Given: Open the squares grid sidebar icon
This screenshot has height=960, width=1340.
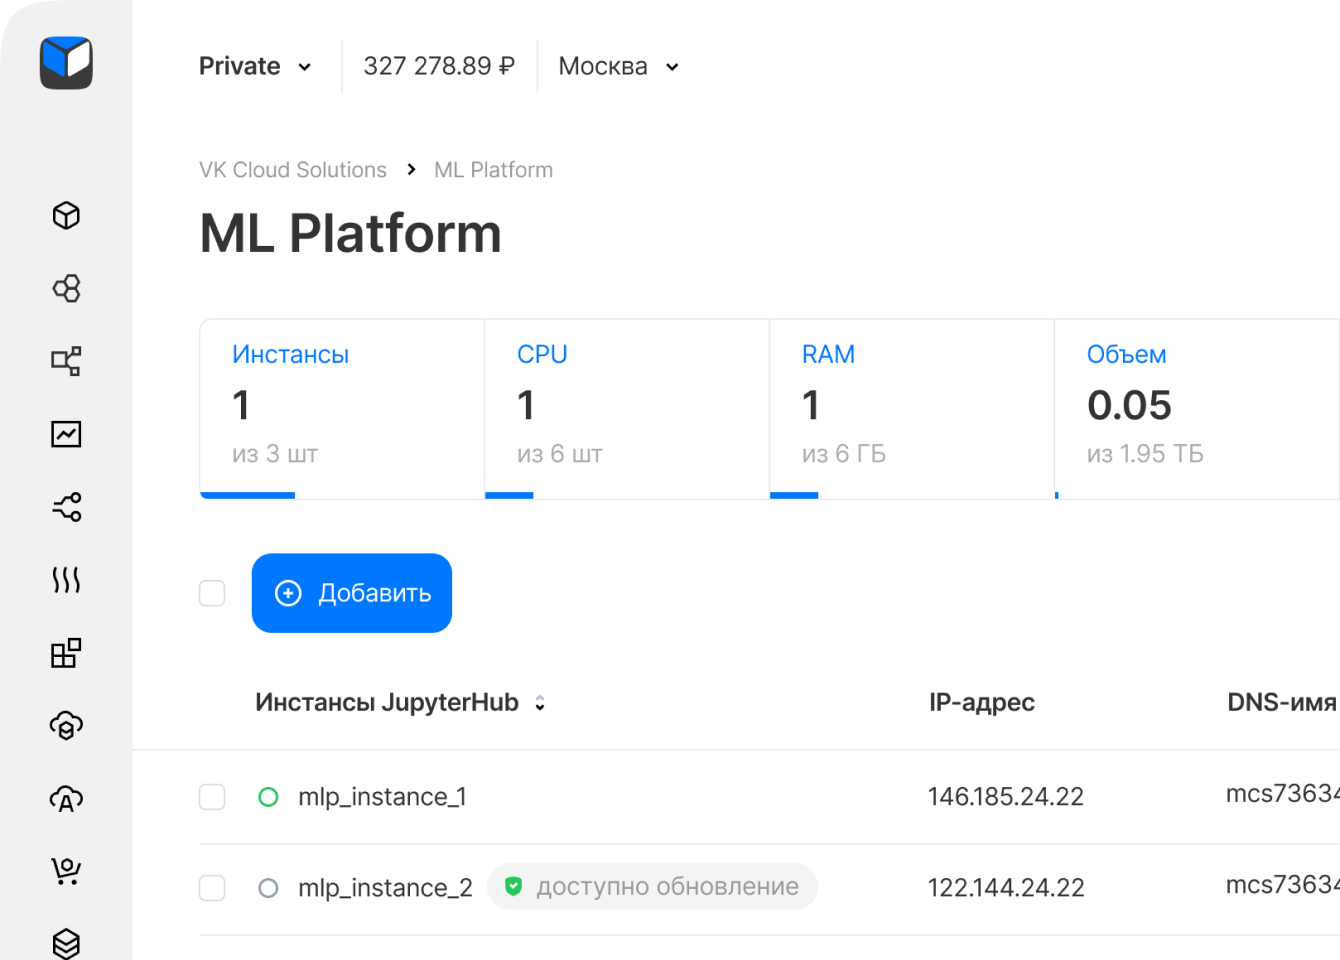Looking at the screenshot, I should click(66, 653).
